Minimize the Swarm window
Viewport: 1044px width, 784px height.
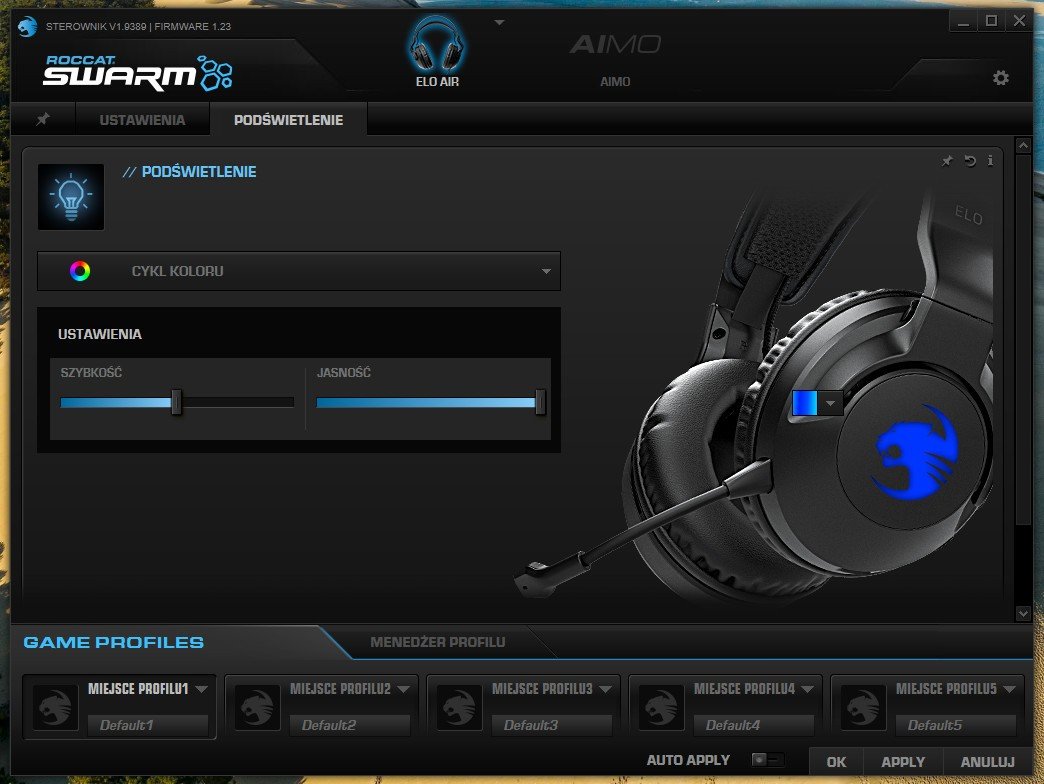pyautogui.click(x=963, y=21)
